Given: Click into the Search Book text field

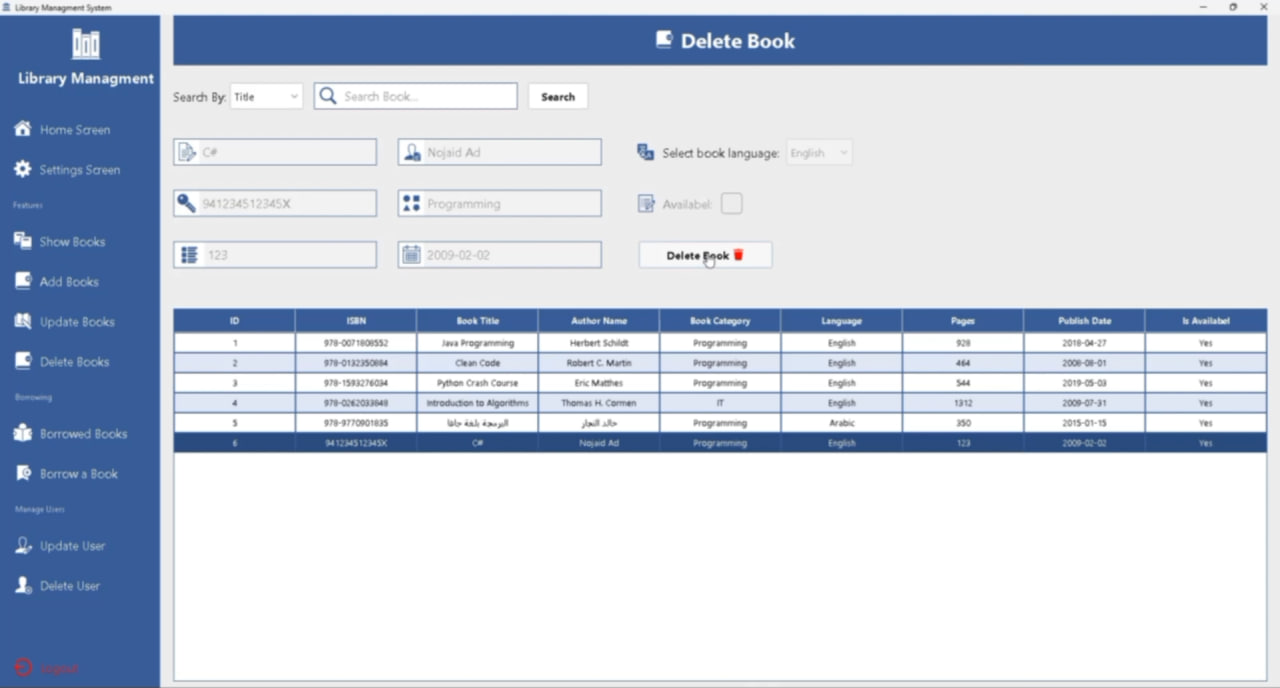Looking at the screenshot, I should [425, 97].
